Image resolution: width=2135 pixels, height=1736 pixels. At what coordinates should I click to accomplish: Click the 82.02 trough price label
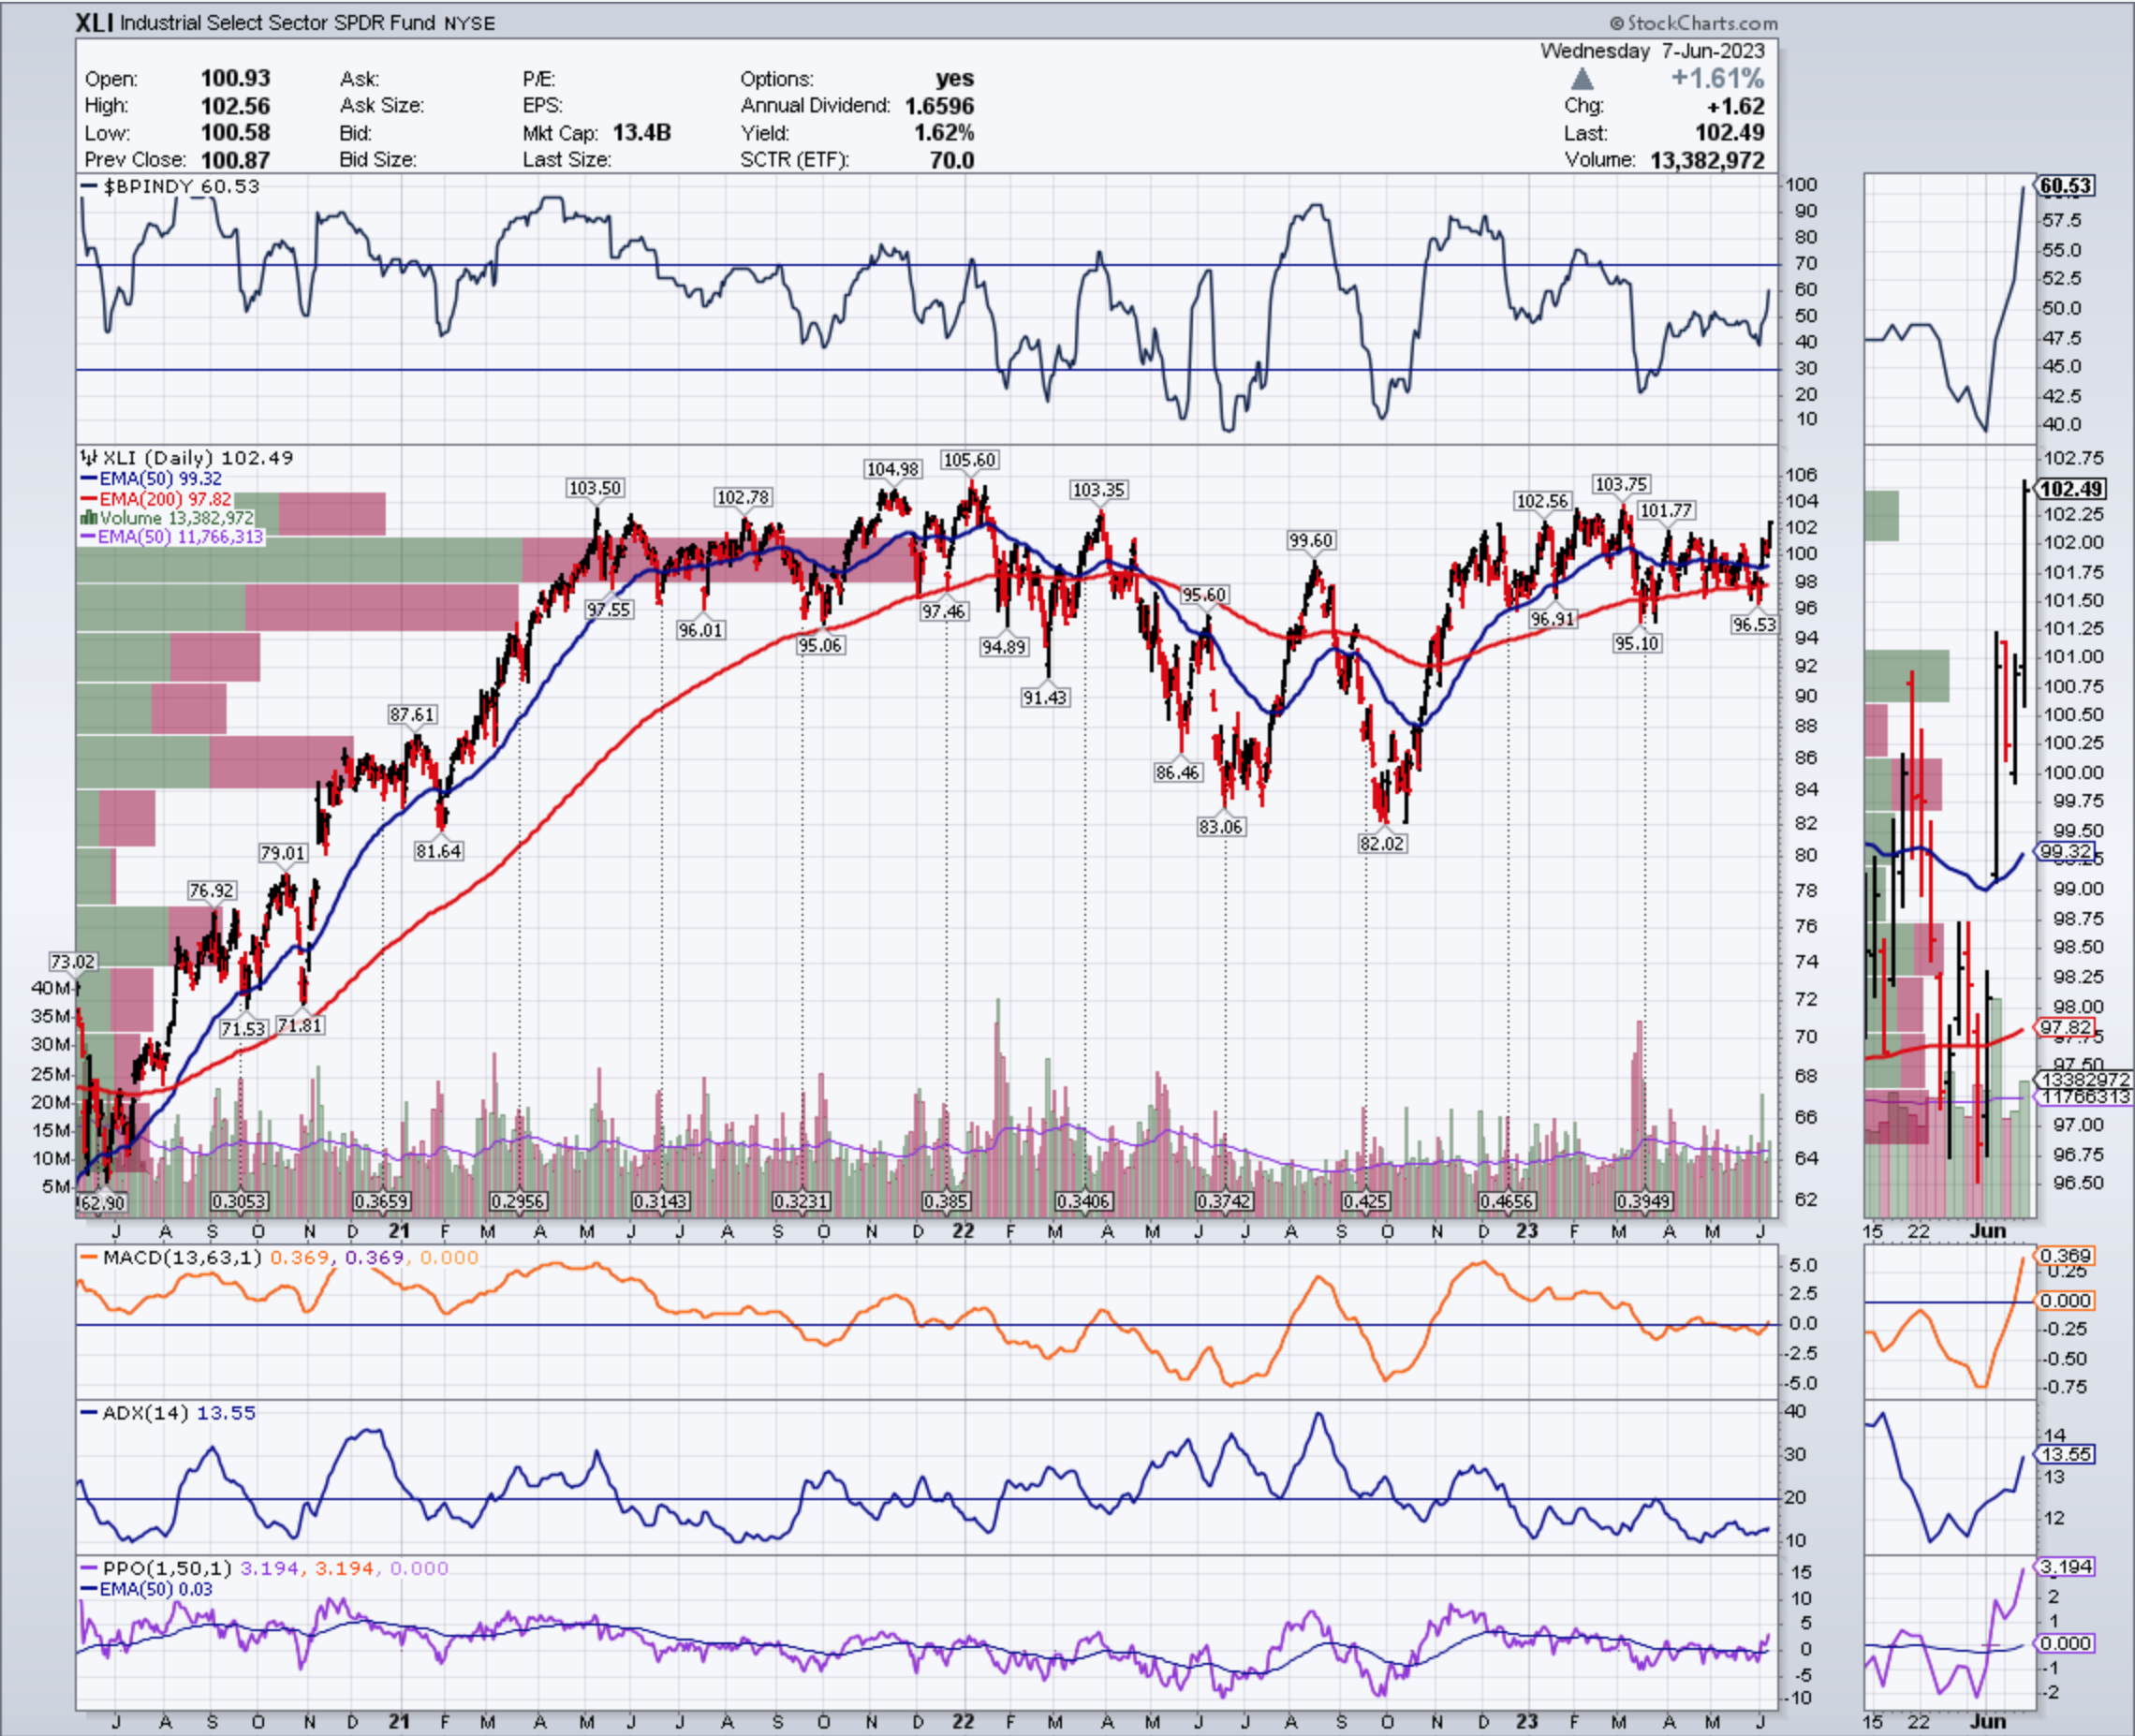pos(1381,843)
